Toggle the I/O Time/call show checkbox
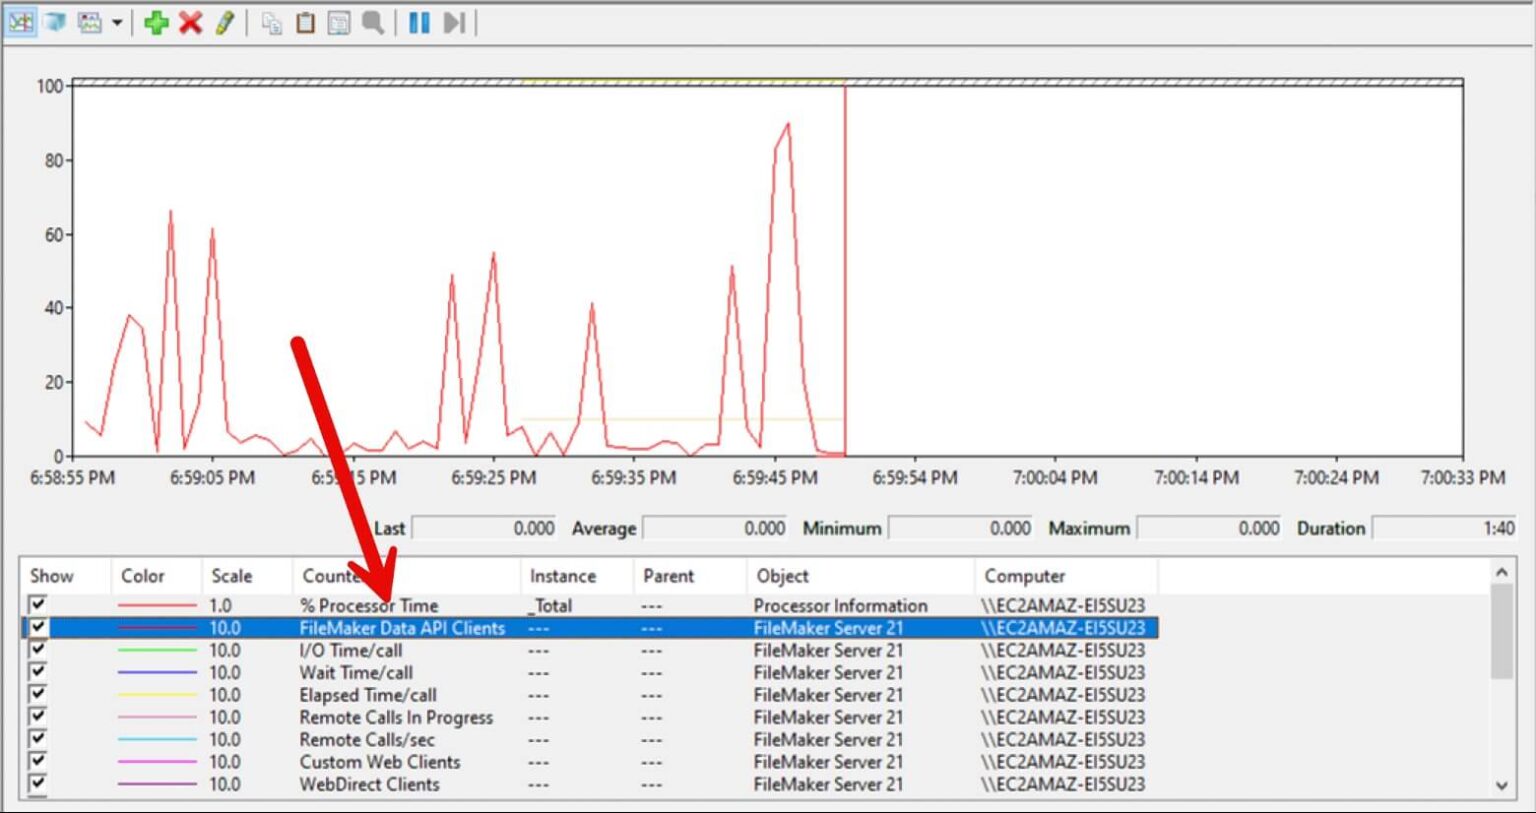Image resolution: width=1536 pixels, height=813 pixels. pos(38,650)
